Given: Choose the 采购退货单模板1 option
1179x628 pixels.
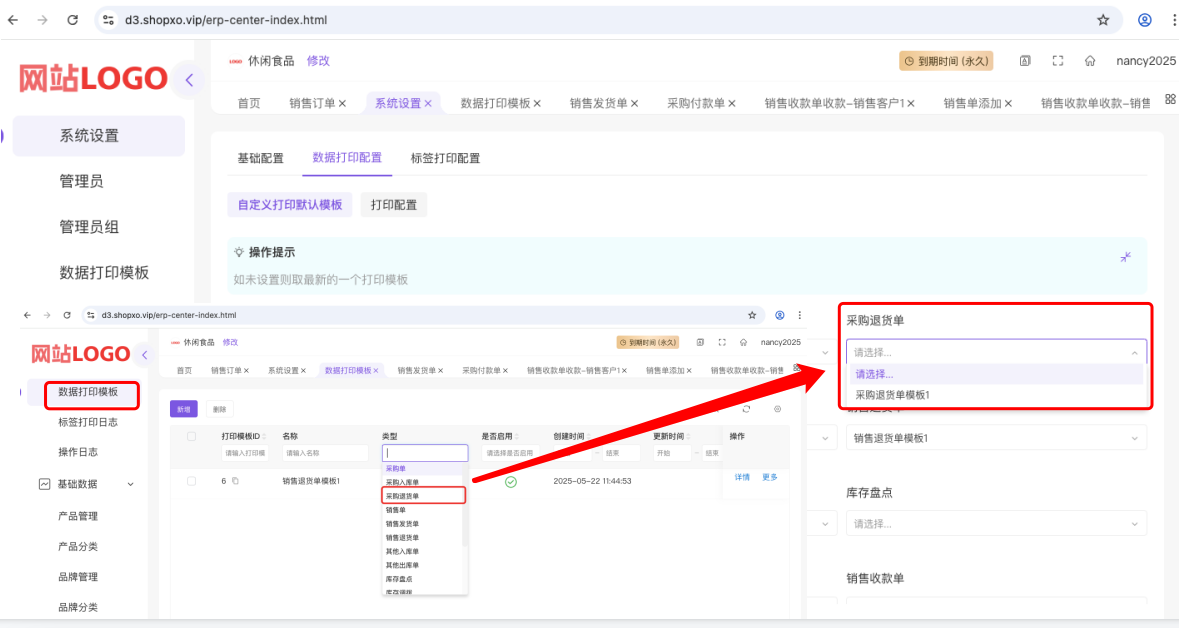Looking at the screenshot, I should (996, 395).
